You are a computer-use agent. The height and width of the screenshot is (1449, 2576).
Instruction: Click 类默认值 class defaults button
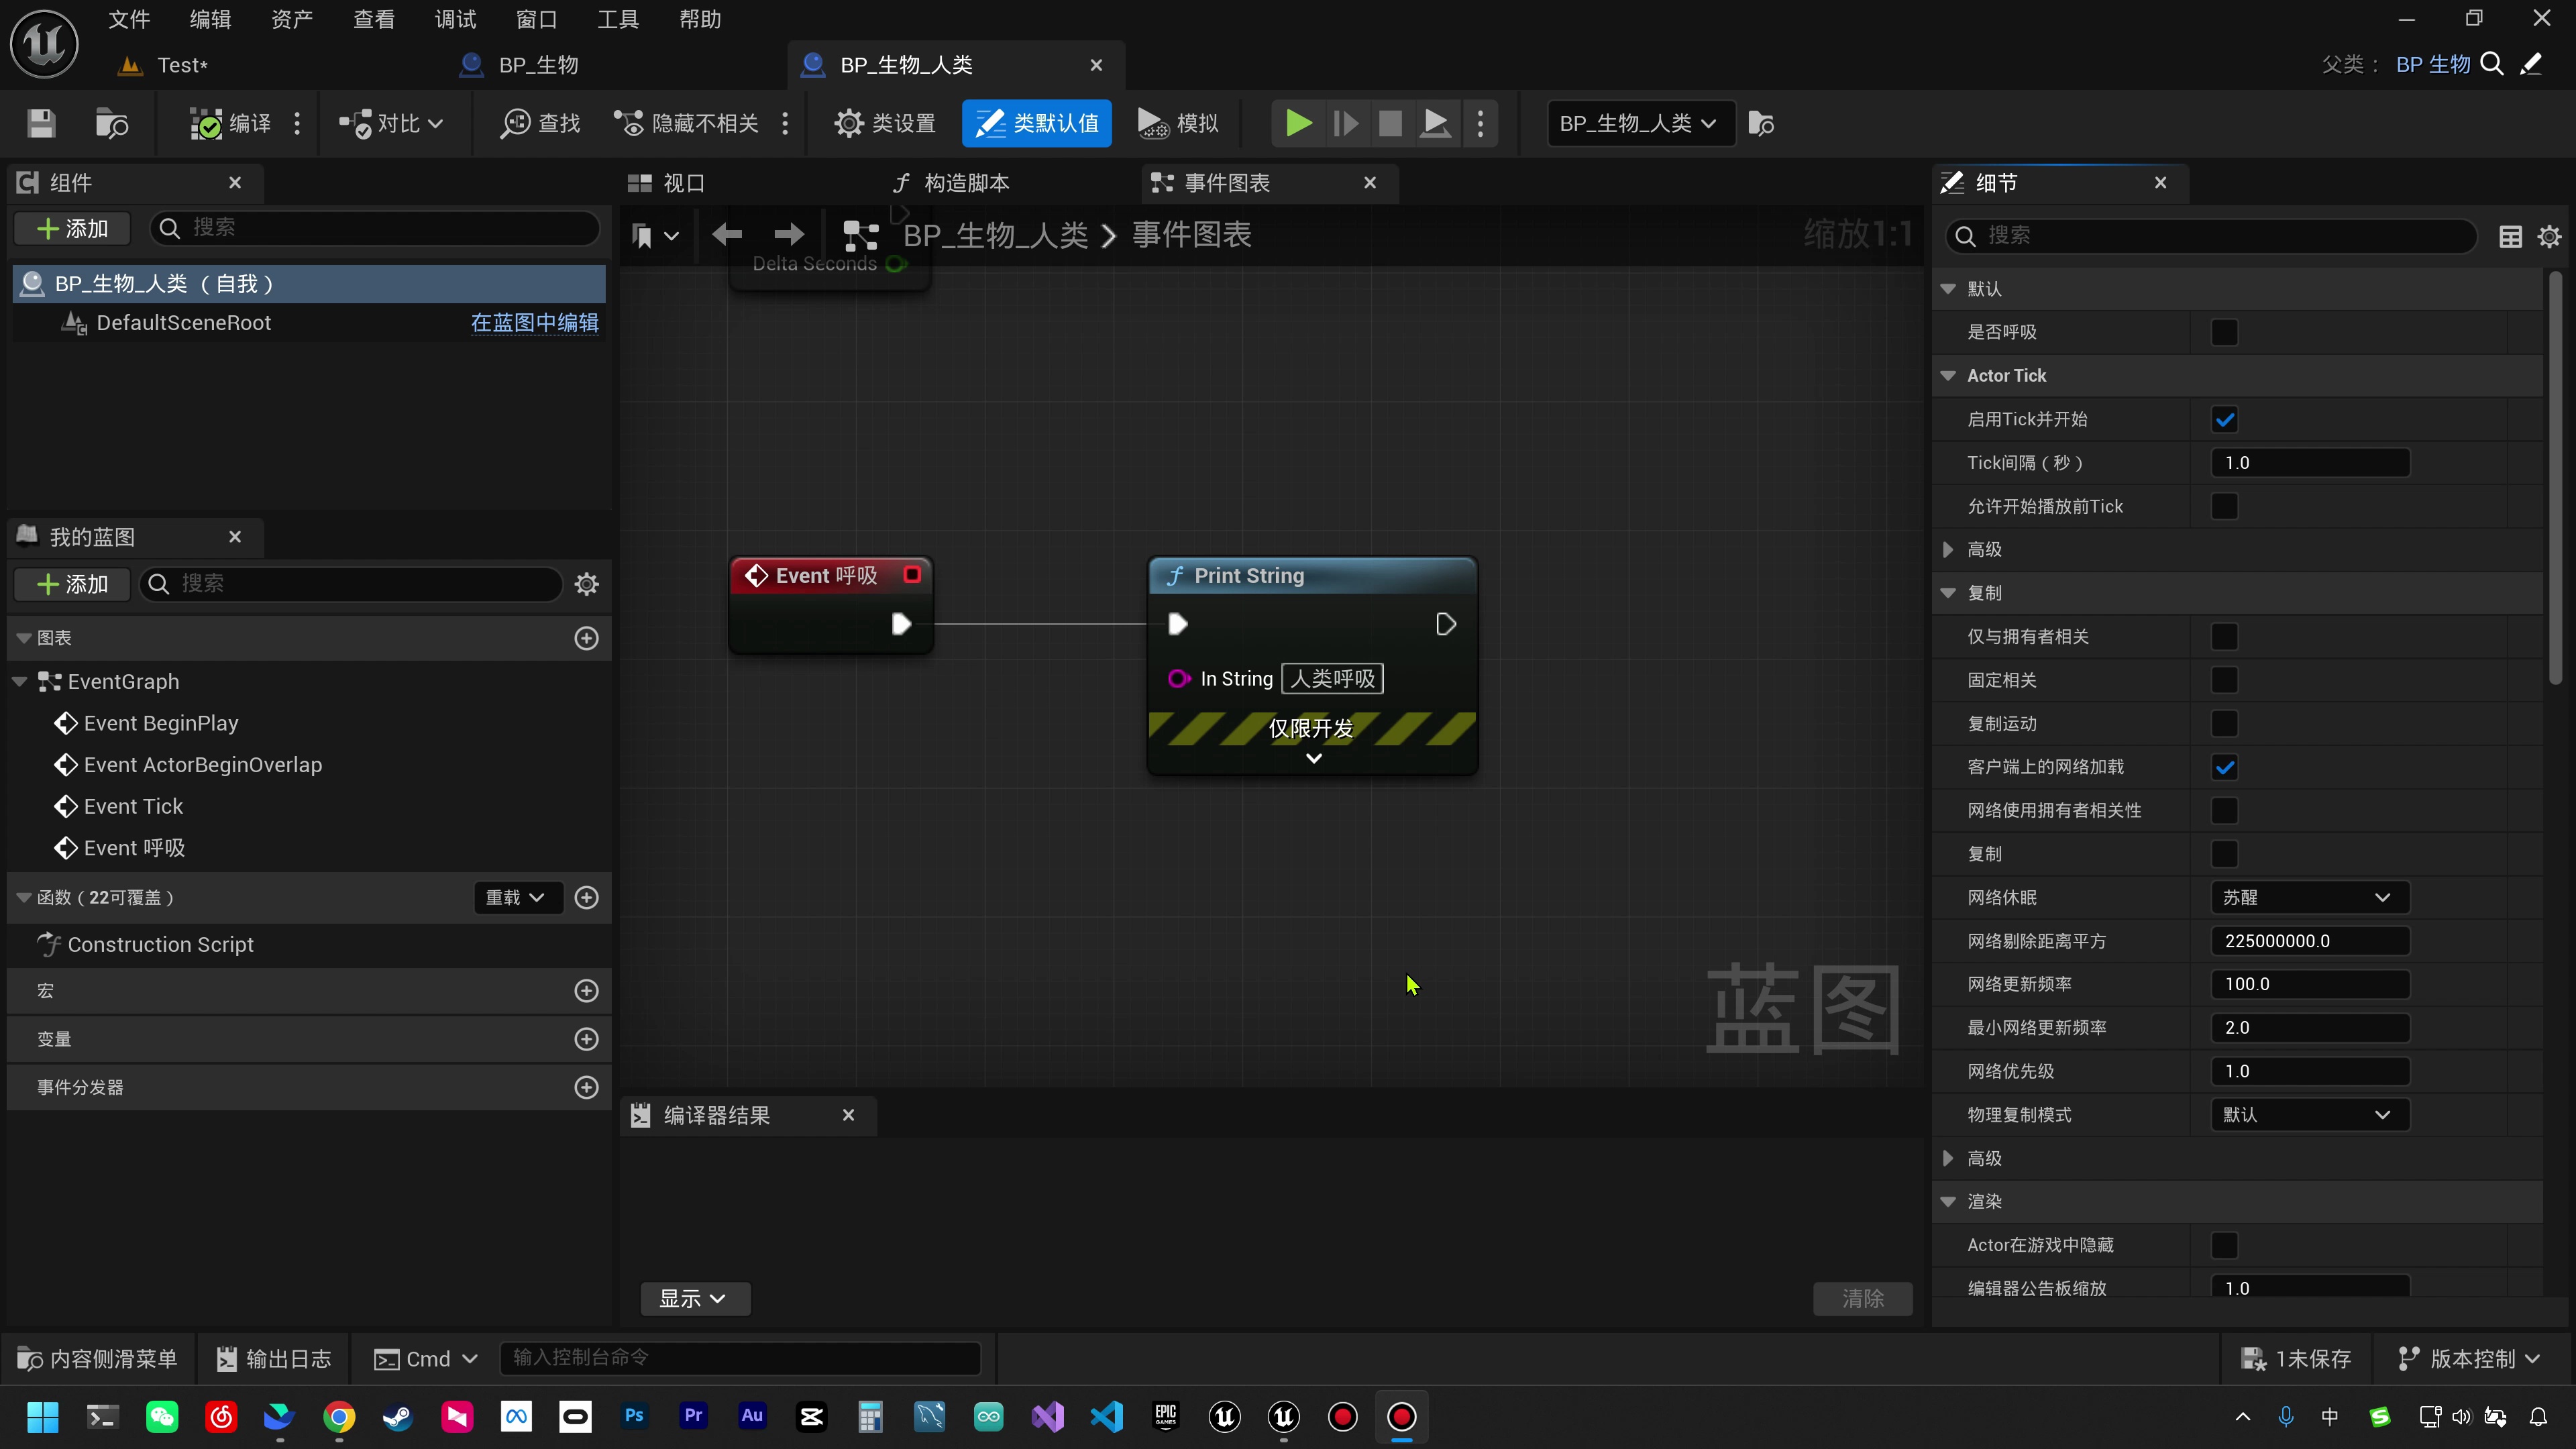[x=1037, y=123]
